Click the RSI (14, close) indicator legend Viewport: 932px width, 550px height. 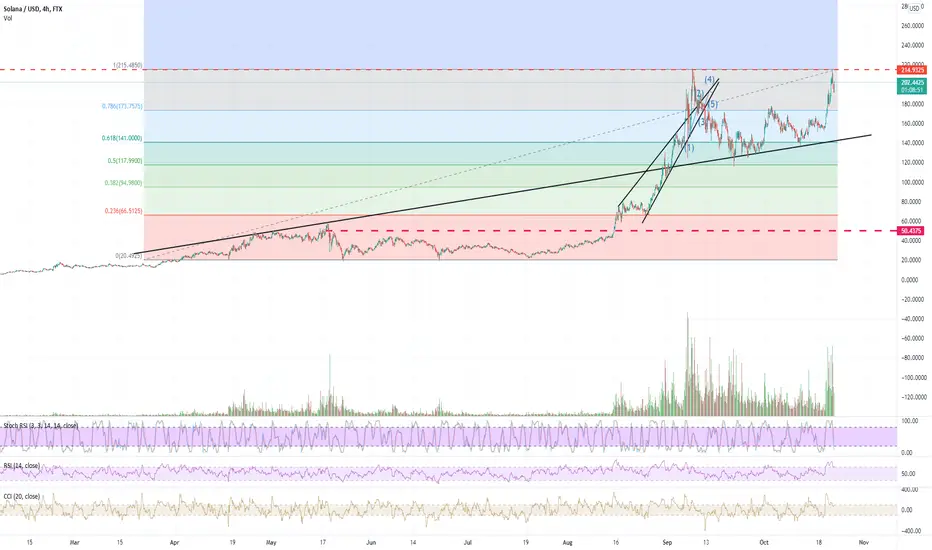pyautogui.click(x=22, y=466)
